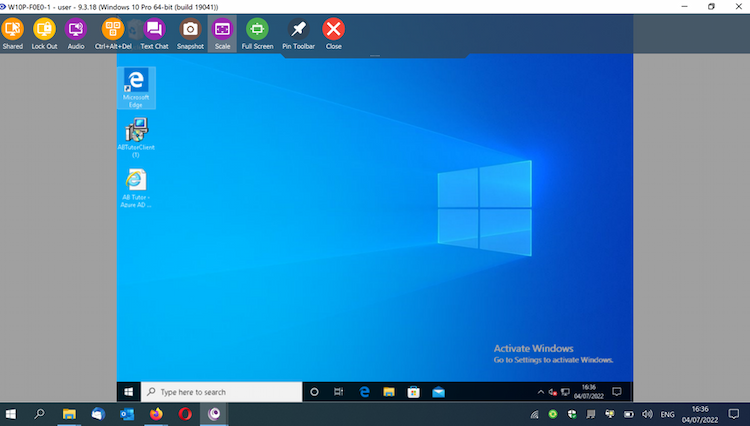Open File Explorer on remote taskbar

389,392
